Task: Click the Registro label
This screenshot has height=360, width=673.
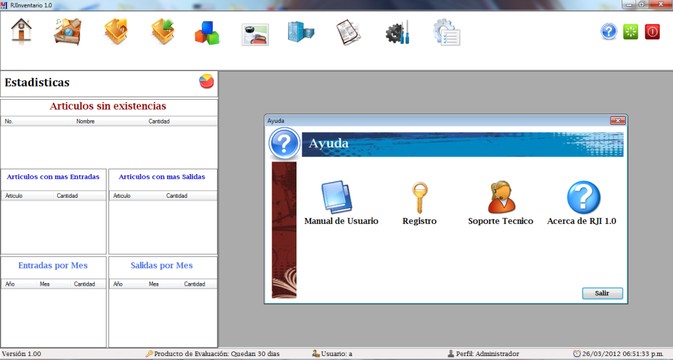Action: click(x=419, y=221)
